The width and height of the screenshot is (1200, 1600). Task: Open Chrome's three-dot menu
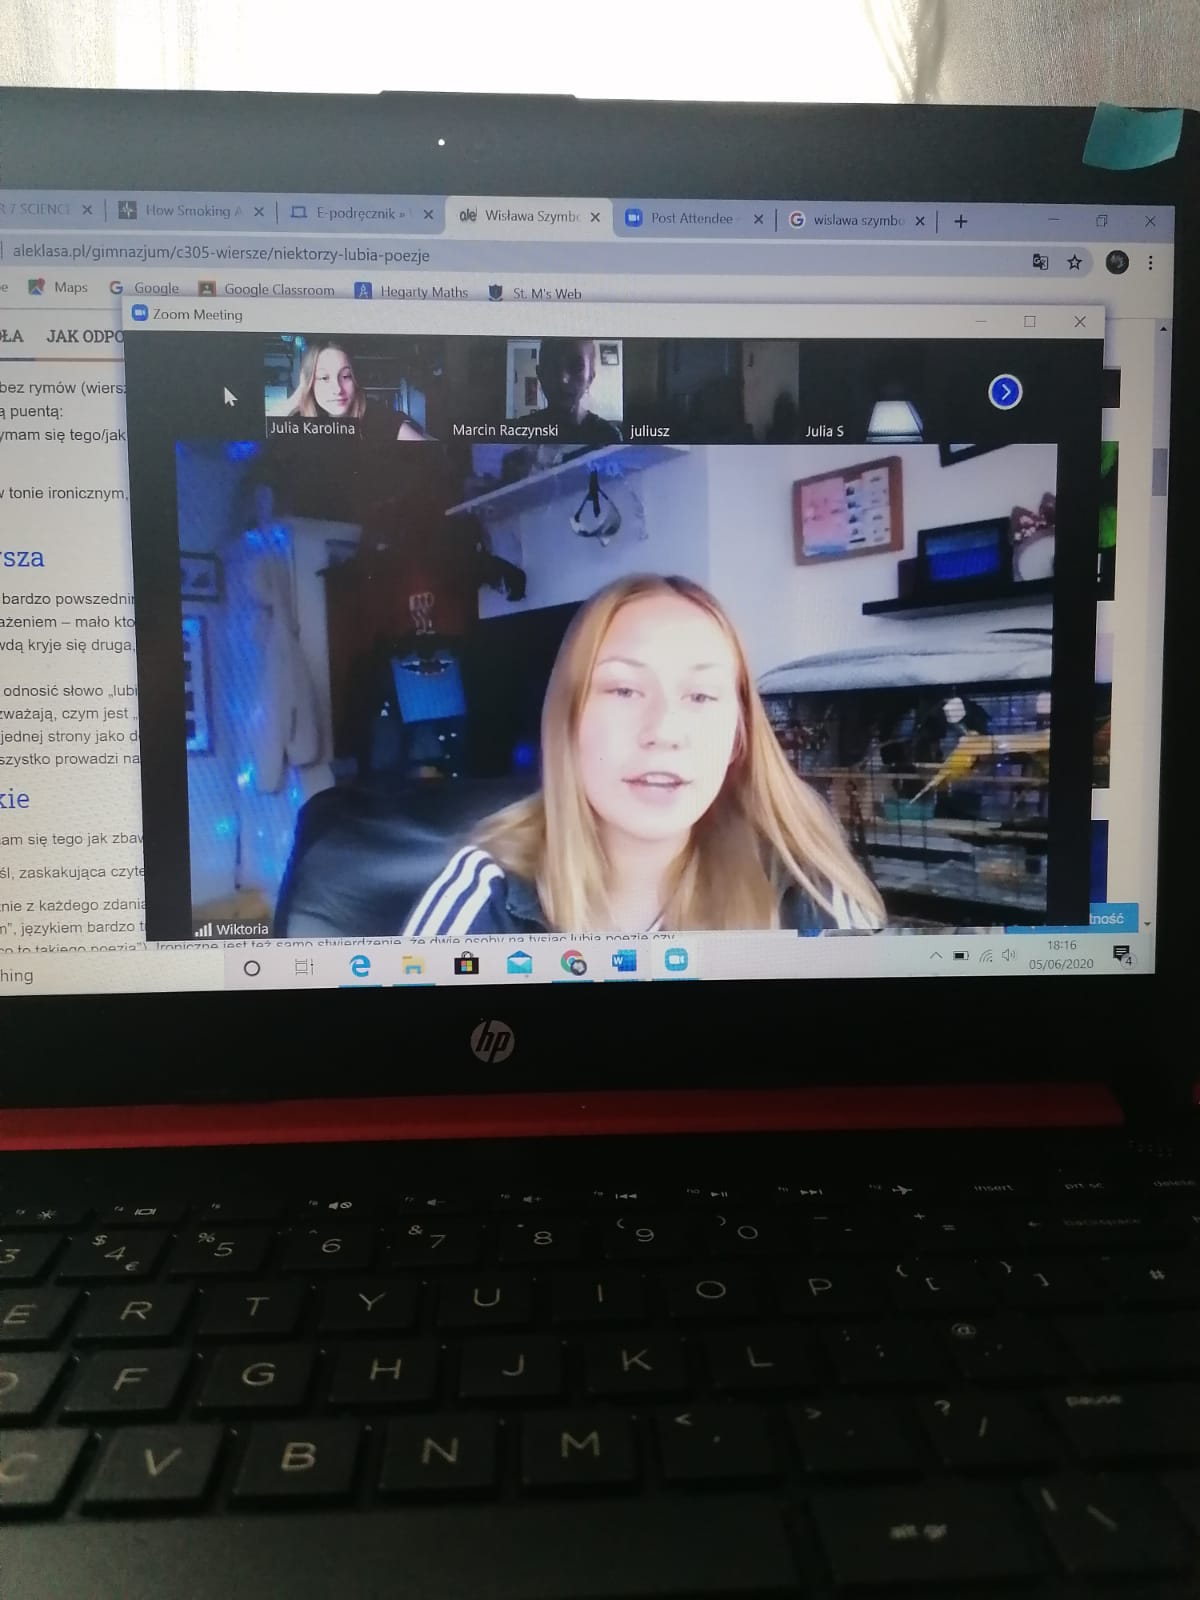(1151, 262)
